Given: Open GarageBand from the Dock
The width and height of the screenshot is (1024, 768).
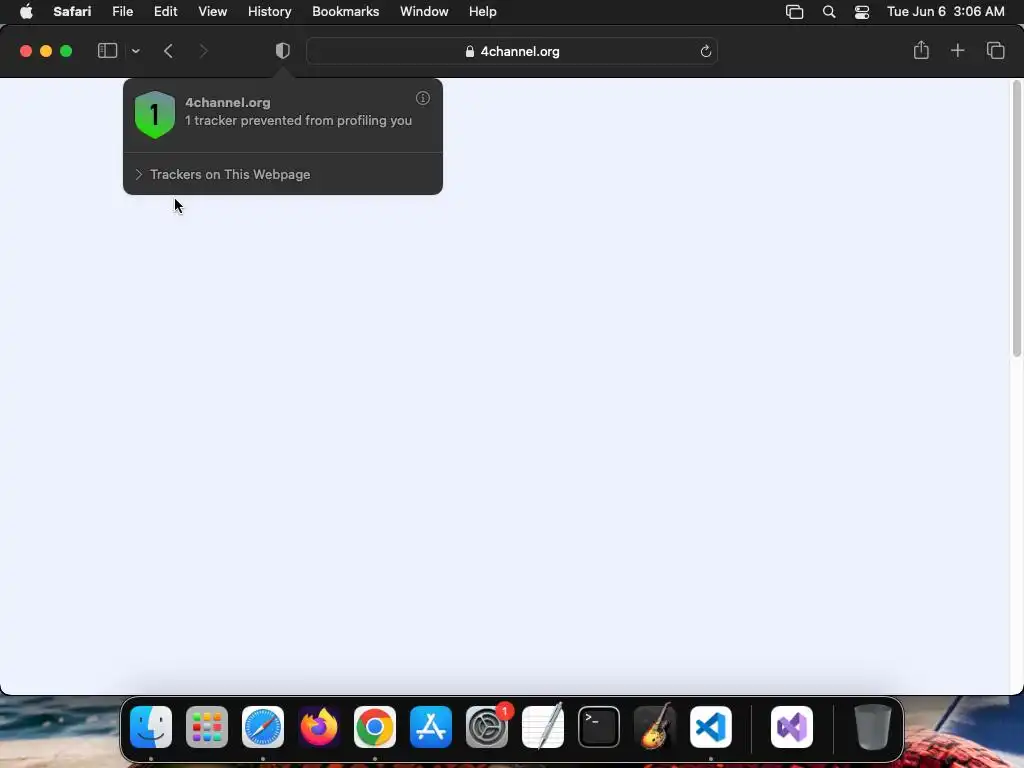Looking at the screenshot, I should 655,727.
